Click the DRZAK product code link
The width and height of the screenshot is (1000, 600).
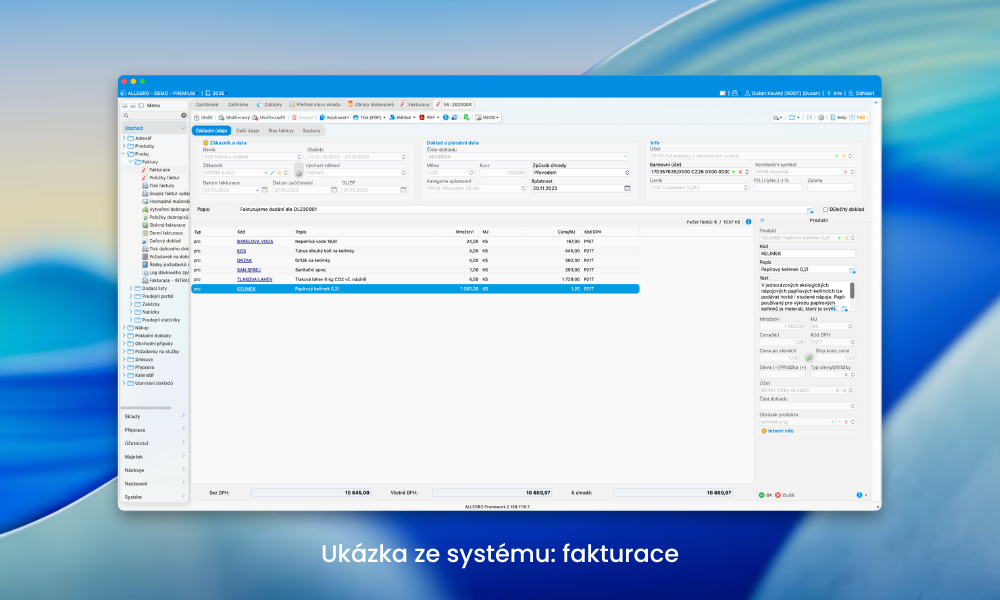pyautogui.click(x=244, y=261)
